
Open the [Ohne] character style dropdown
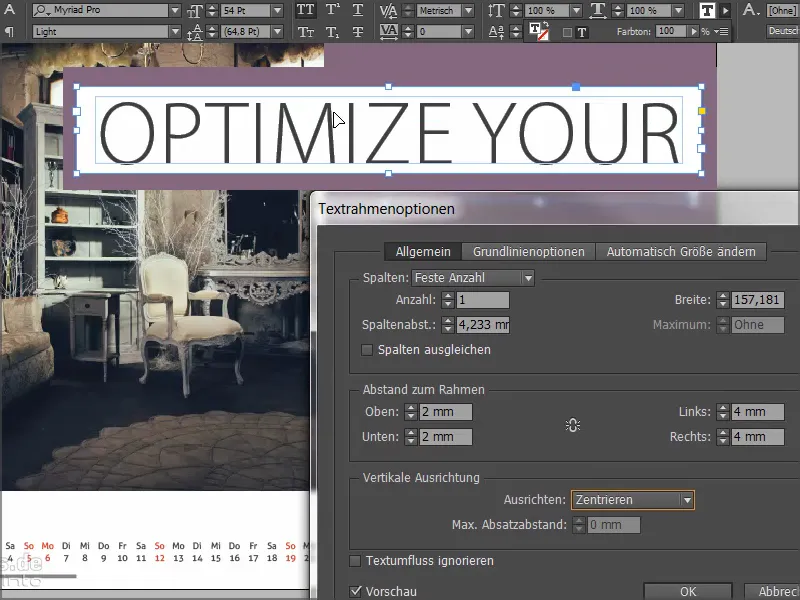pos(783,10)
